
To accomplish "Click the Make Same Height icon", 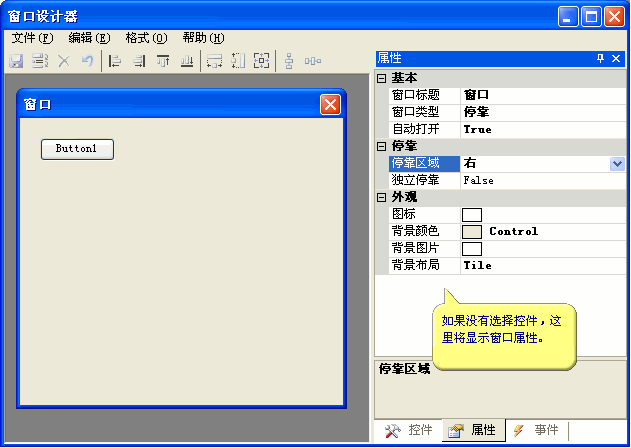I will coord(238,61).
